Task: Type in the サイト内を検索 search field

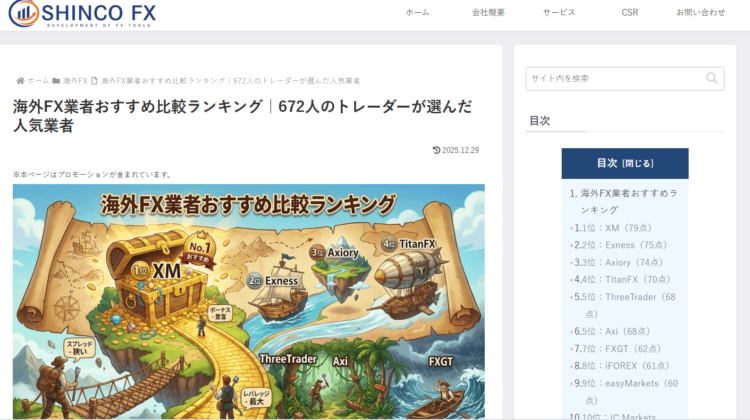Action: pyautogui.click(x=612, y=78)
